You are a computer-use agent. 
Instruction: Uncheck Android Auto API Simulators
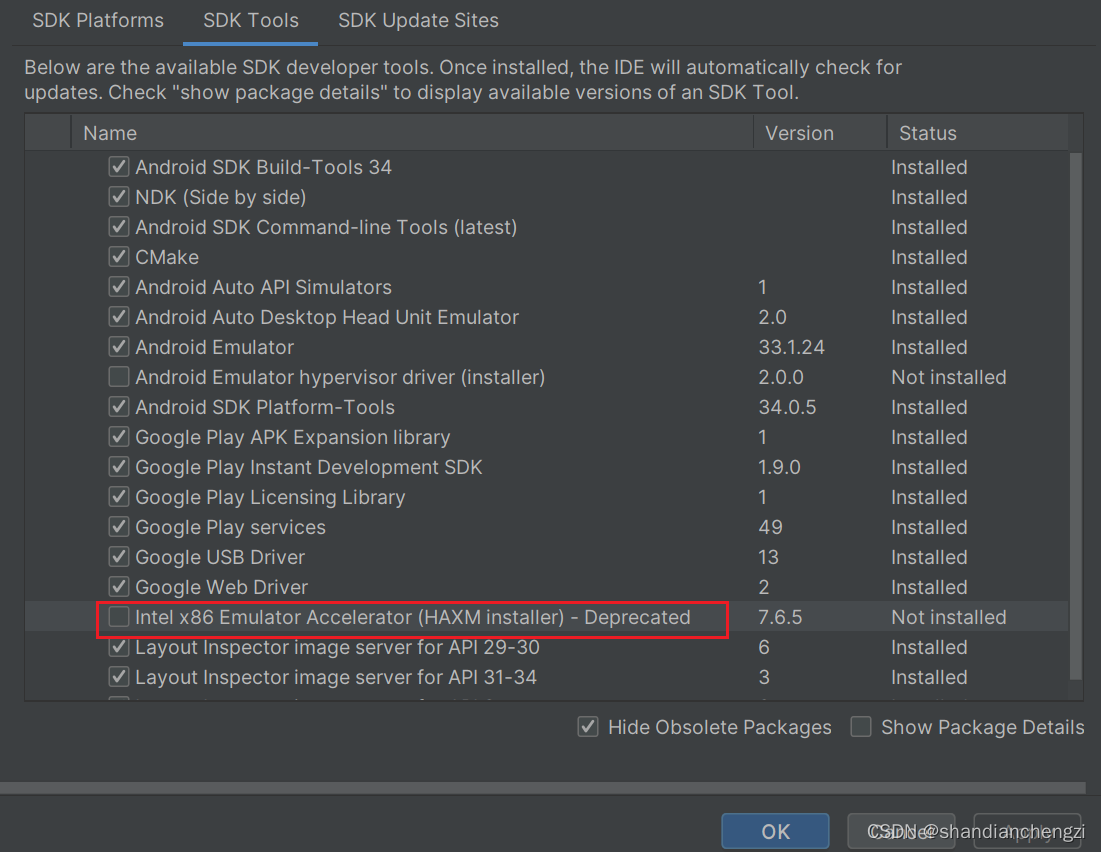pyautogui.click(x=119, y=287)
